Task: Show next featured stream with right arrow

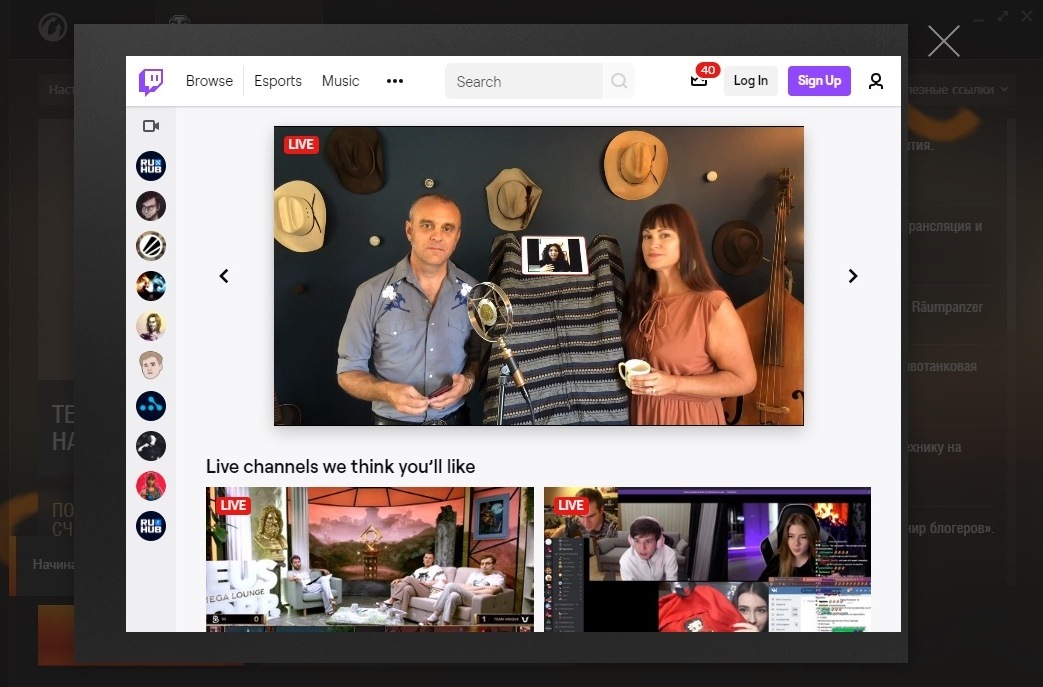Action: coord(853,276)
